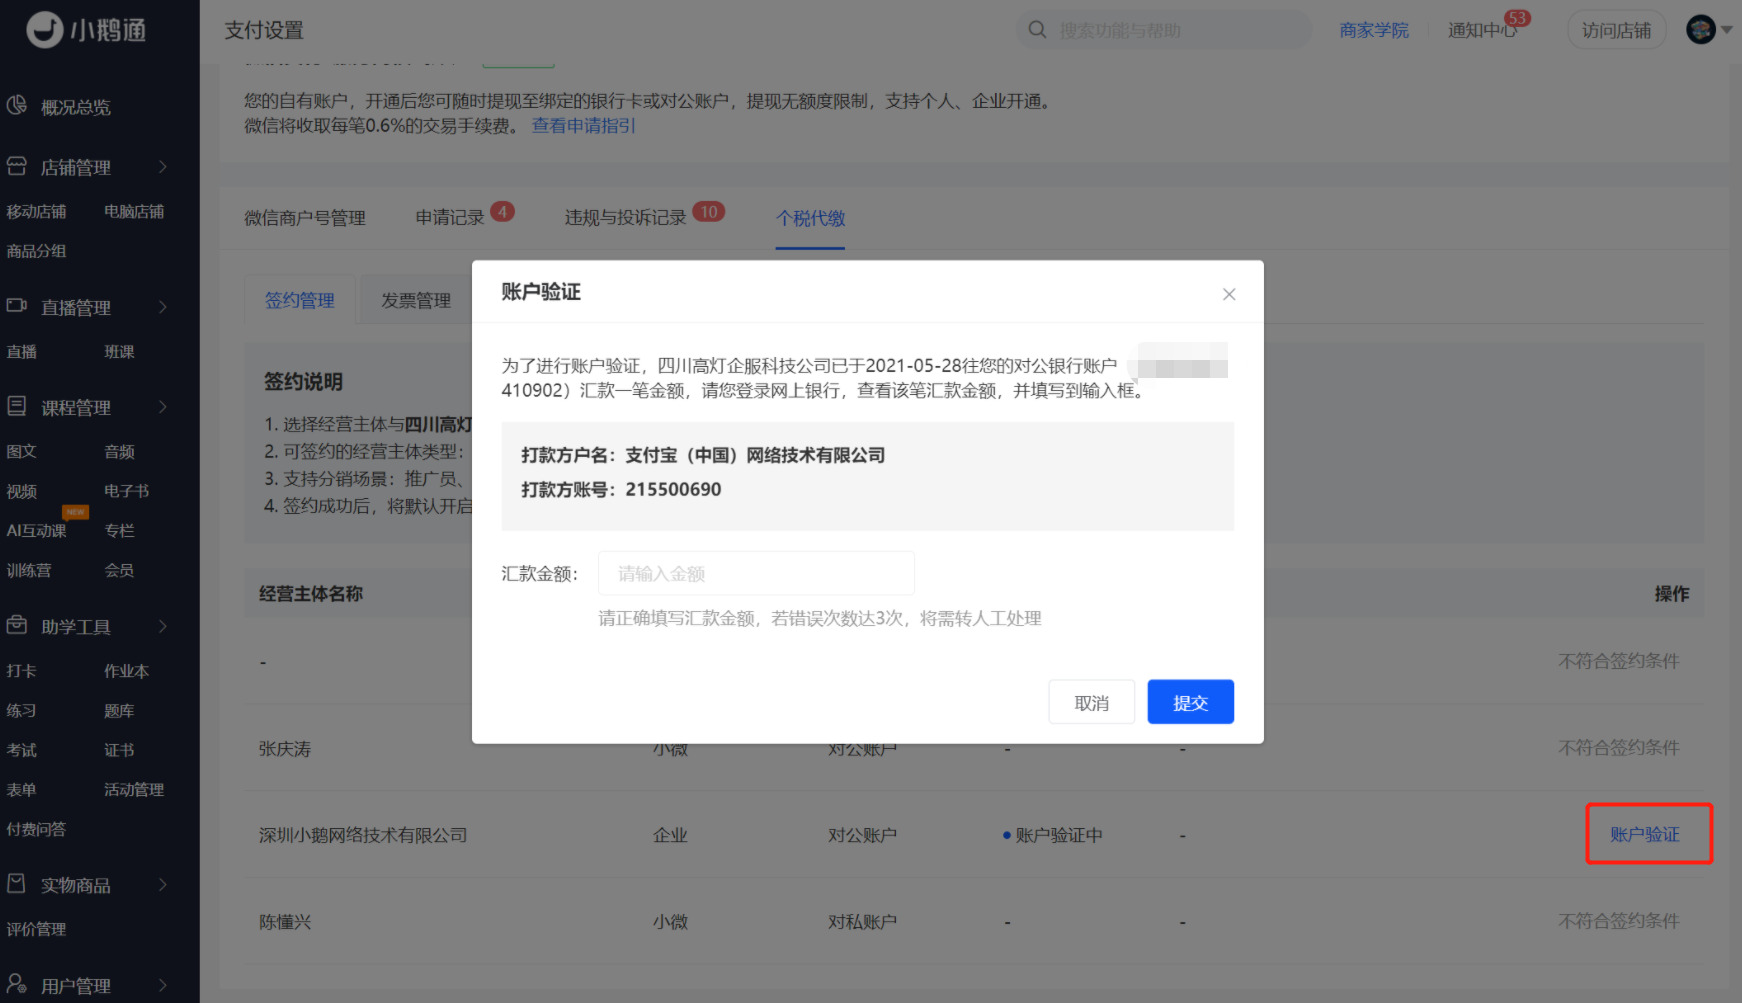This screenshot has width=1742, height=1003.
Task: Click 陈懂兴 in the table
Action: (x=285, y=921)
